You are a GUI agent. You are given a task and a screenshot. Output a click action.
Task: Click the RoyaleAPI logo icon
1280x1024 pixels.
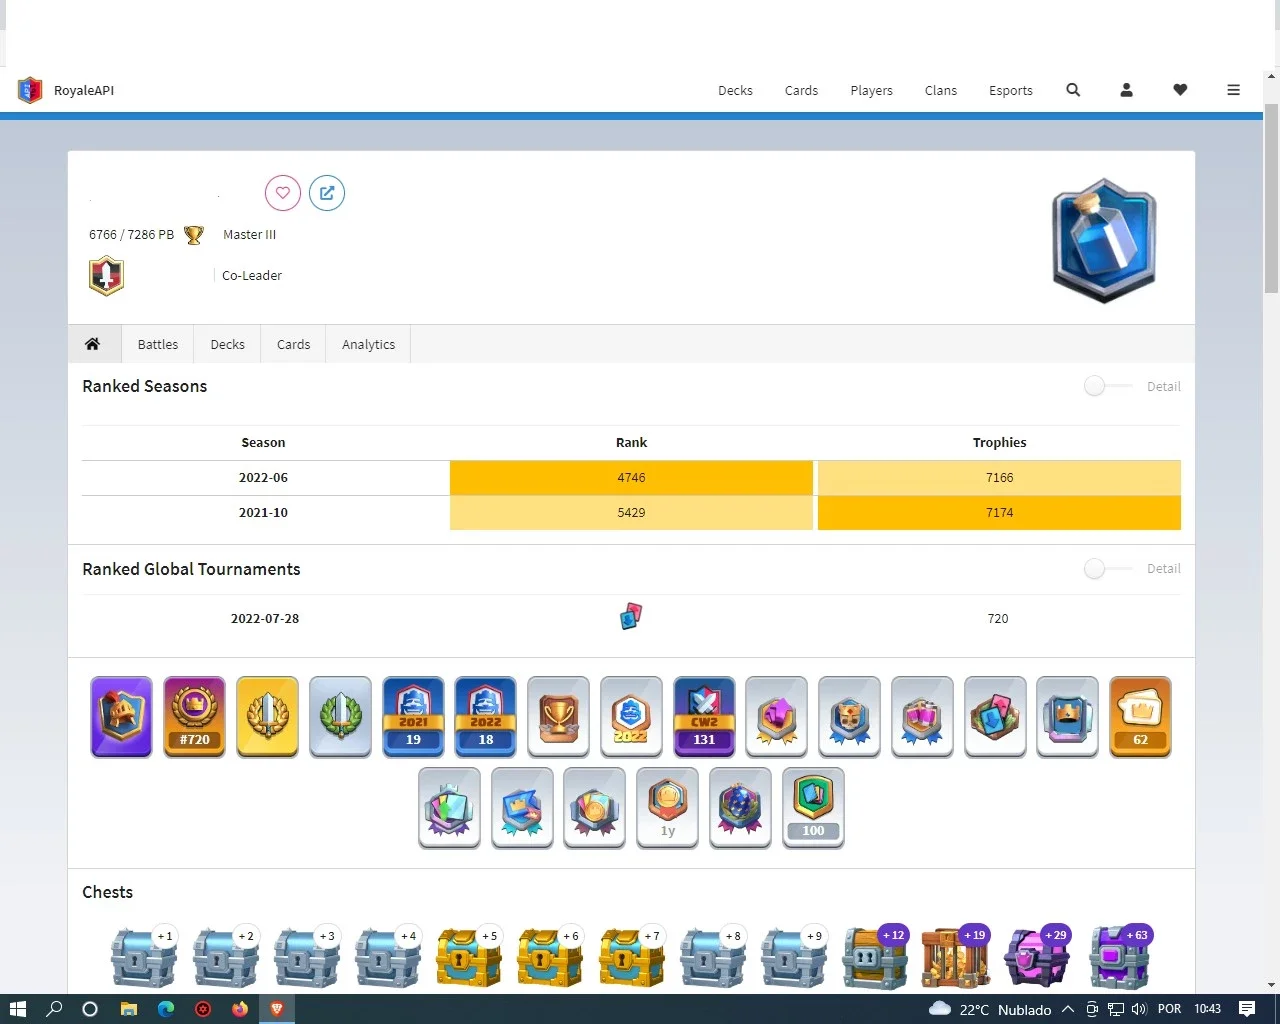pos(30,90)
